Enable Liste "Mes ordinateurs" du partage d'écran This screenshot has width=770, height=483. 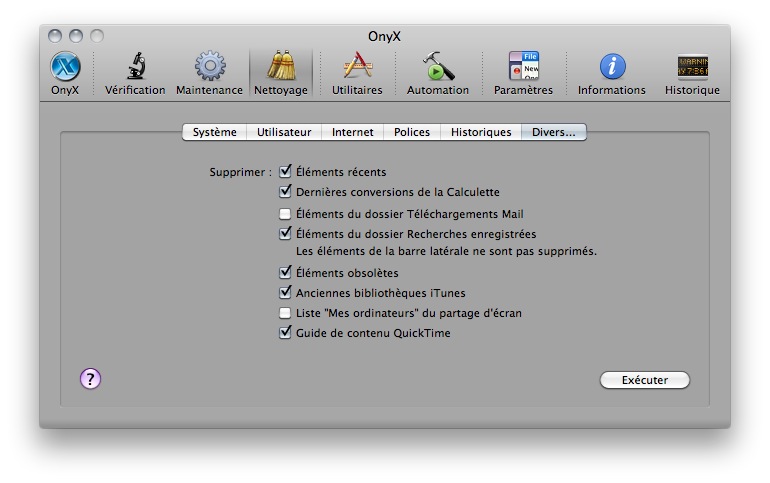point(285,313)
